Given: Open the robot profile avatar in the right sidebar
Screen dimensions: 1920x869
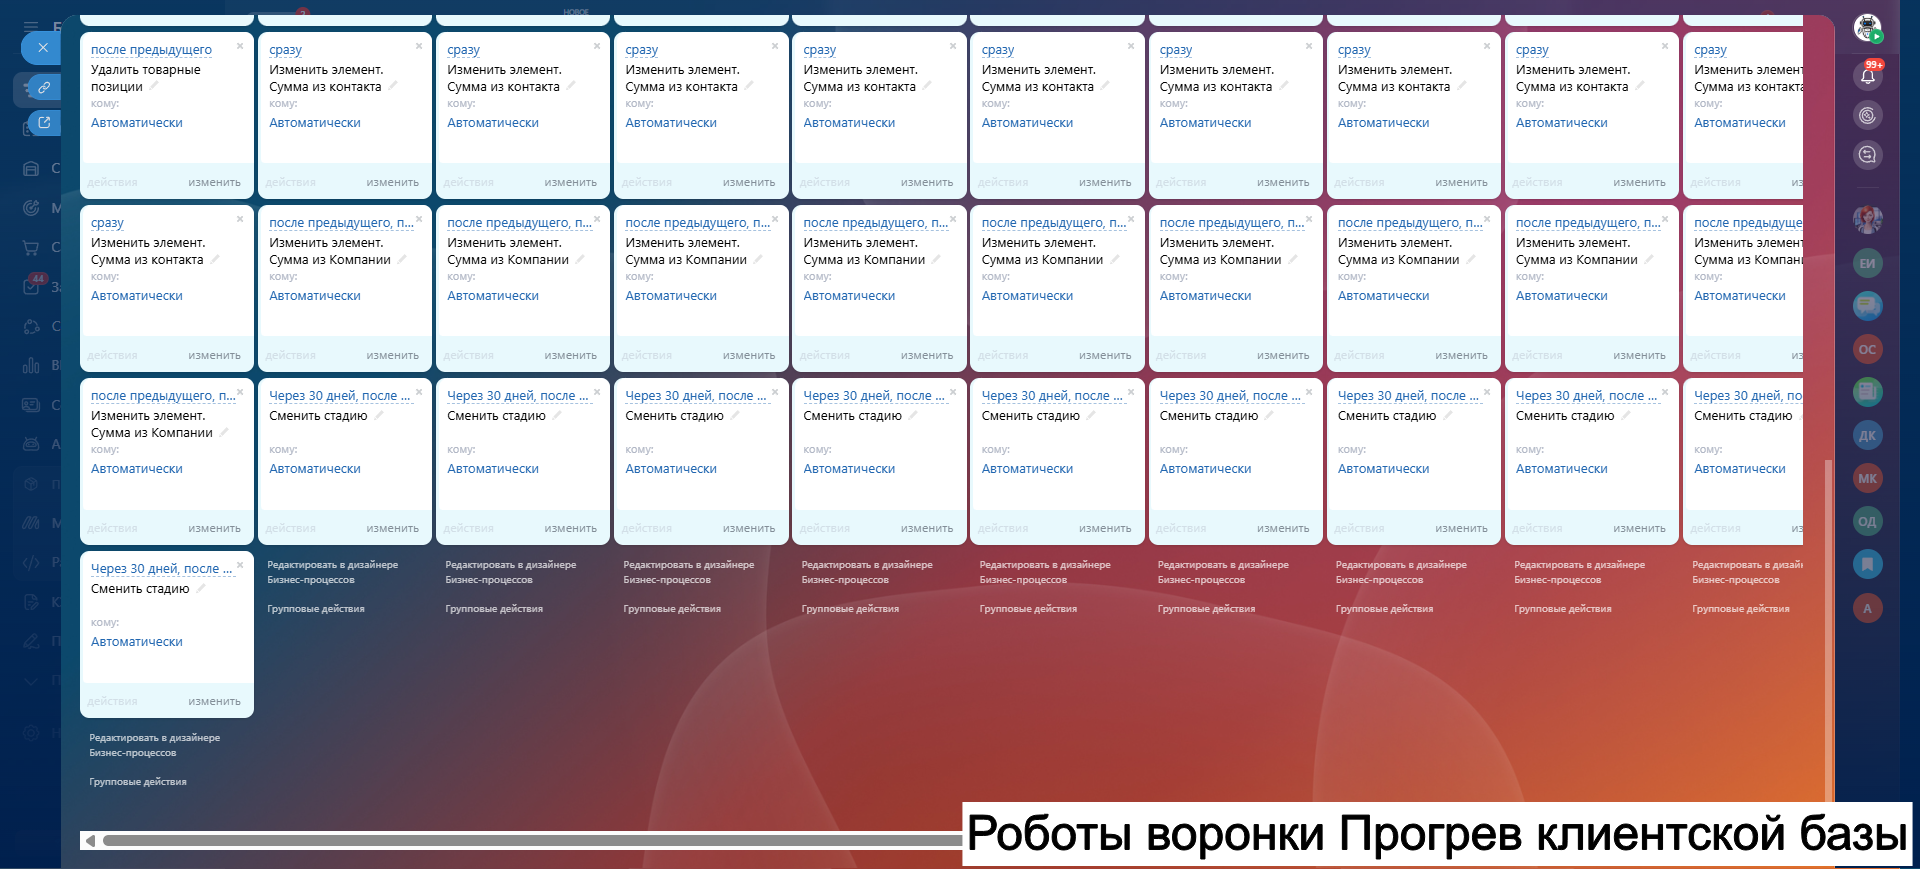Looking at the screenshot, I should [1867, 29].
